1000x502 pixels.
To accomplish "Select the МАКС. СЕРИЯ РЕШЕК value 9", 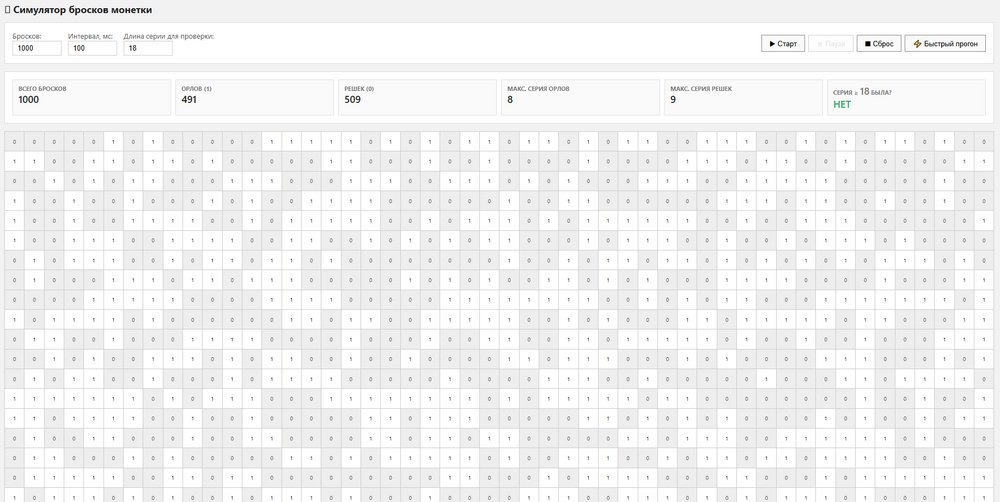I will click(673, 100).
